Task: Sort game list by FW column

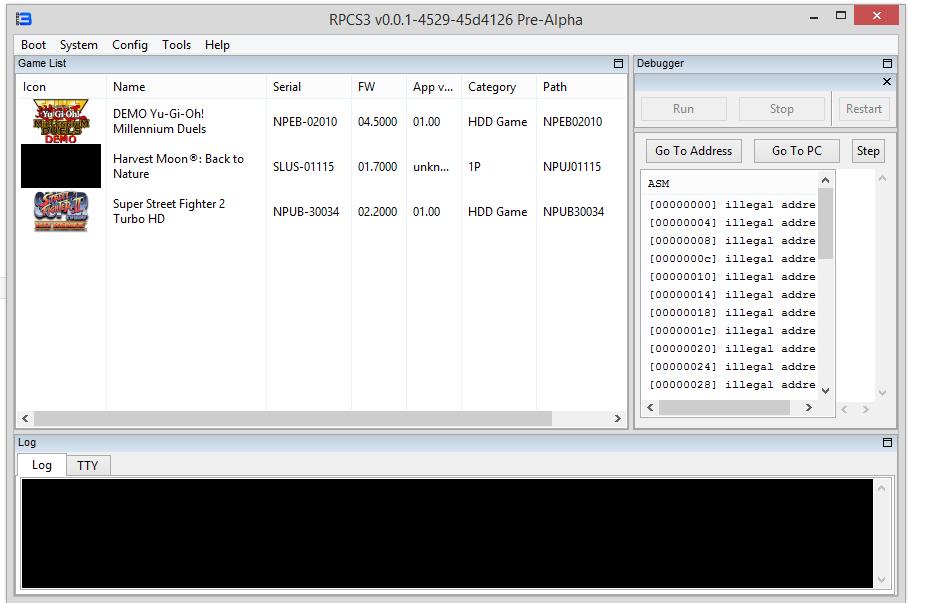Action: 379,87
